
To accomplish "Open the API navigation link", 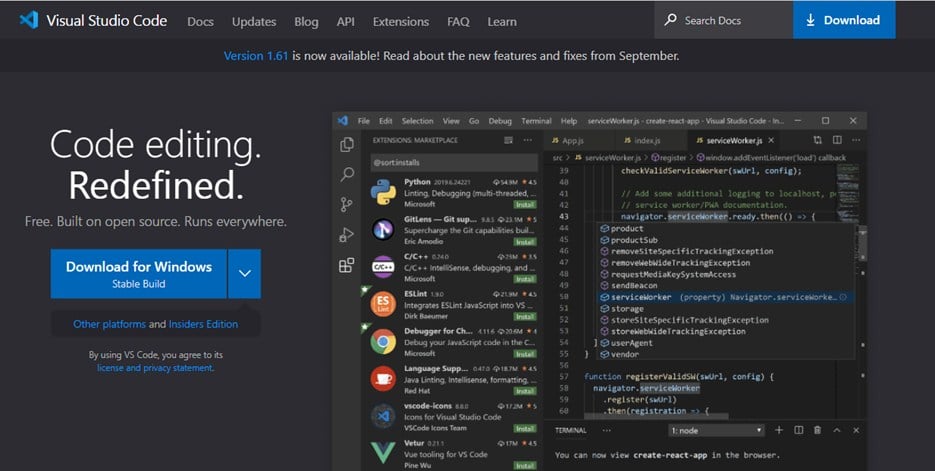I will tap(345, 21).
